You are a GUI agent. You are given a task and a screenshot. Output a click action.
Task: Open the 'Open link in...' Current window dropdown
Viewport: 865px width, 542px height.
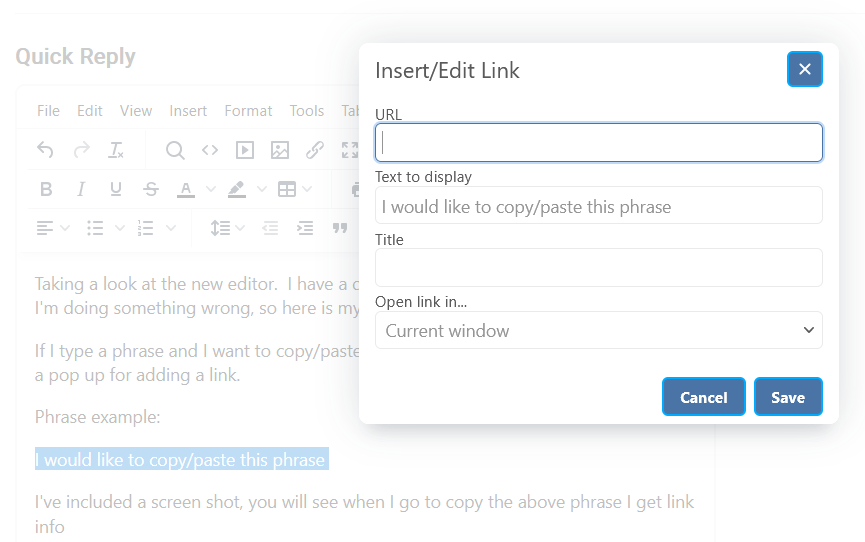[x=599, y=330]
